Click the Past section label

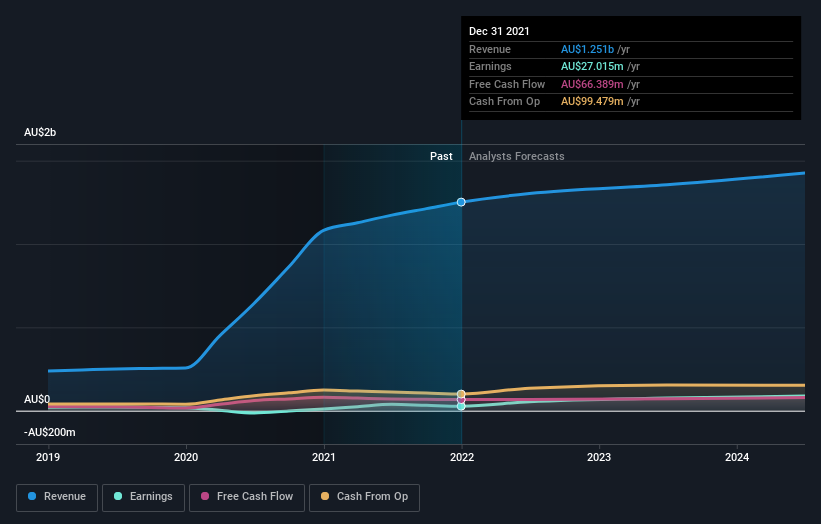coord(441,157)
